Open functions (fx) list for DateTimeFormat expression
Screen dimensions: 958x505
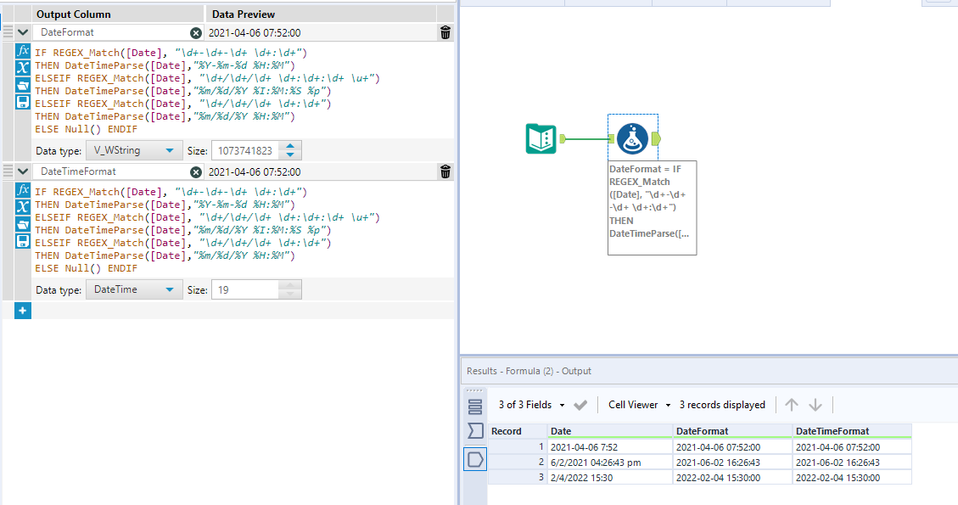[23, 190]
